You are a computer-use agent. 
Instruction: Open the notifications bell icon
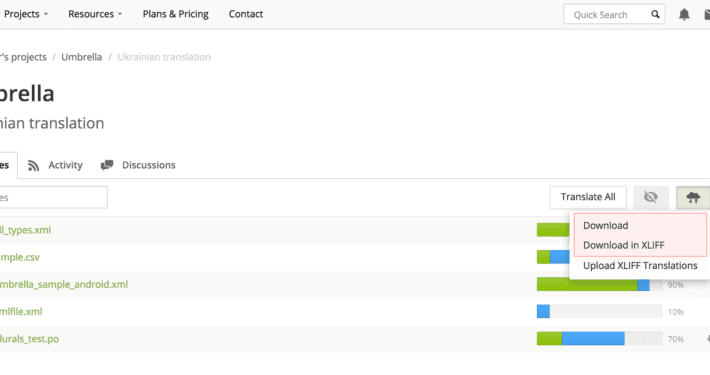(x=684, y=14)
